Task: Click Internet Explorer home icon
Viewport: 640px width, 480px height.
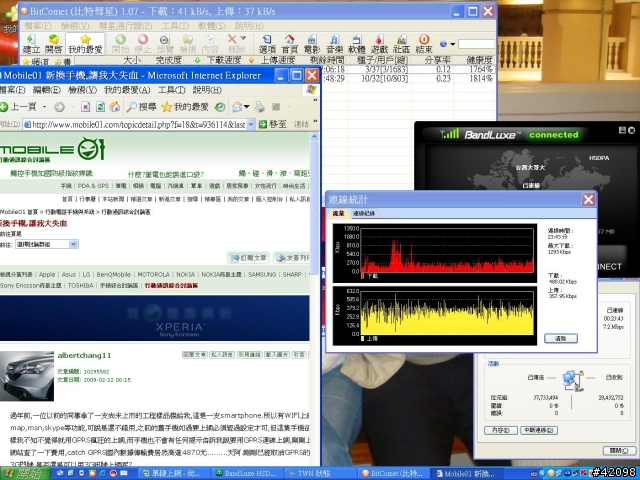Action: coord(115,107)
